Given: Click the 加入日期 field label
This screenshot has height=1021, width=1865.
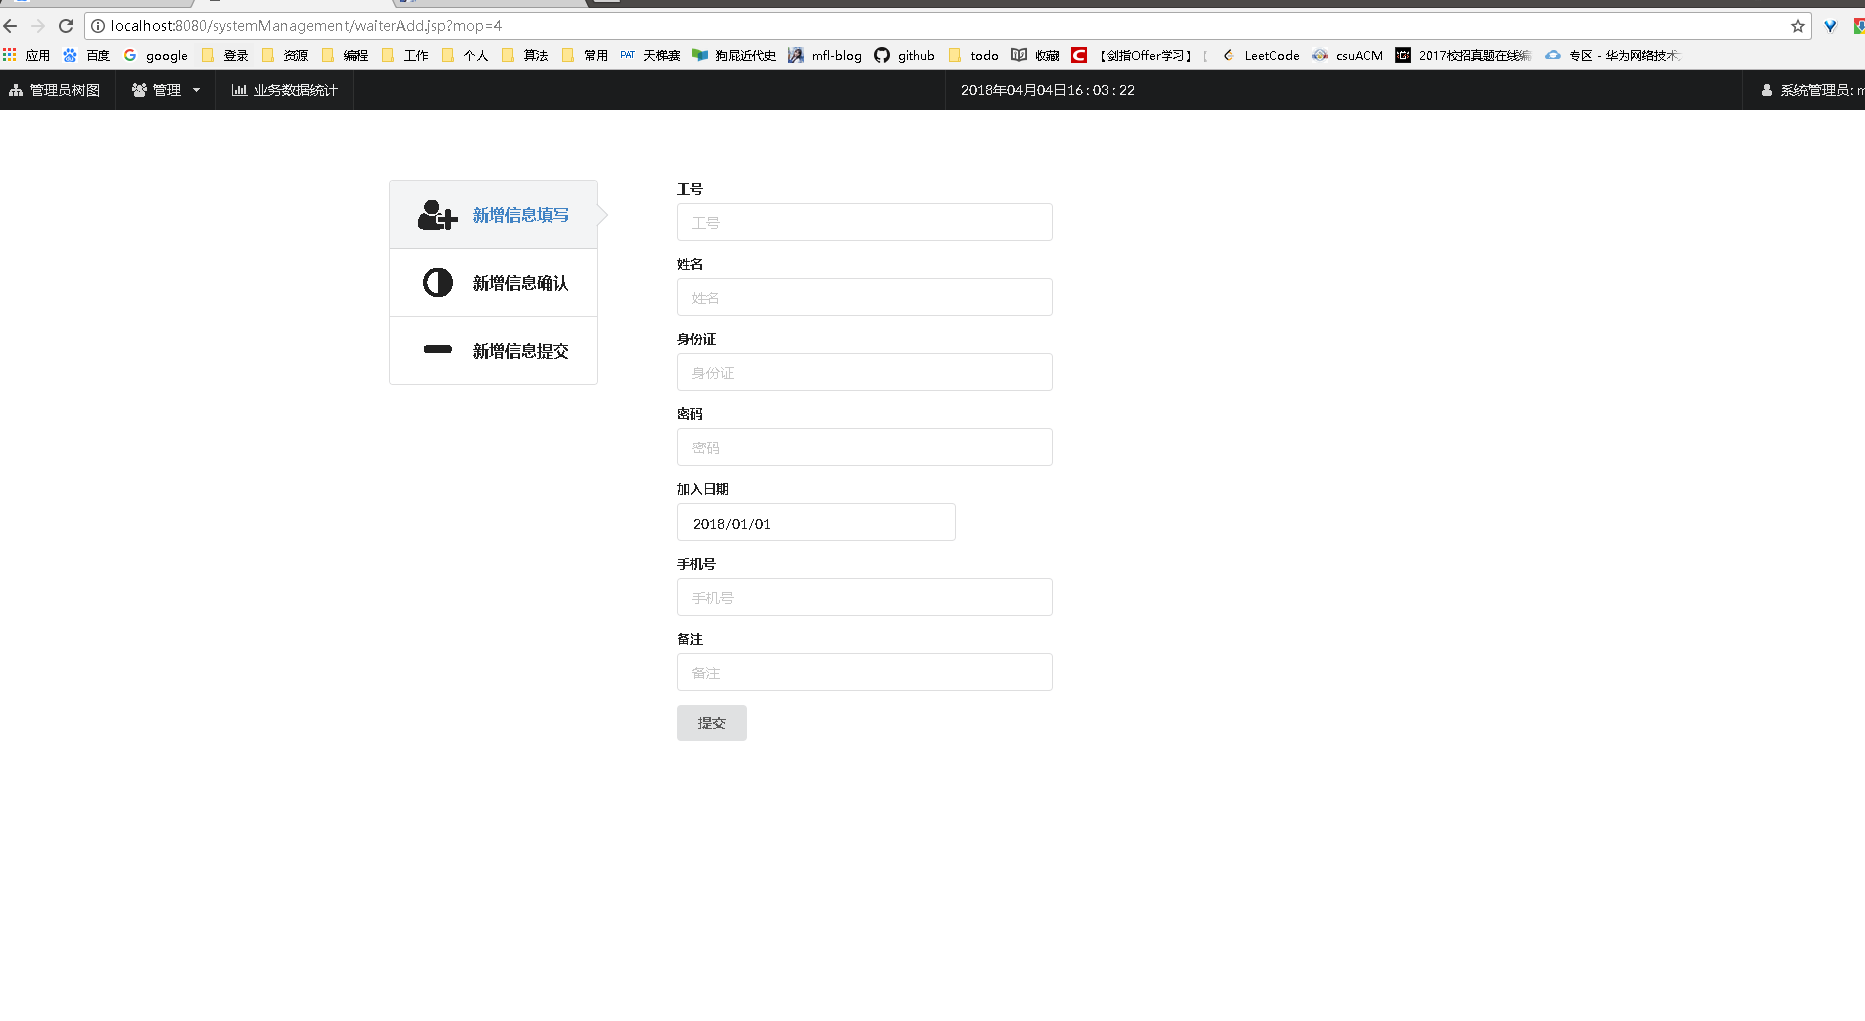Looking at the screenshot, I should [703, 489].
